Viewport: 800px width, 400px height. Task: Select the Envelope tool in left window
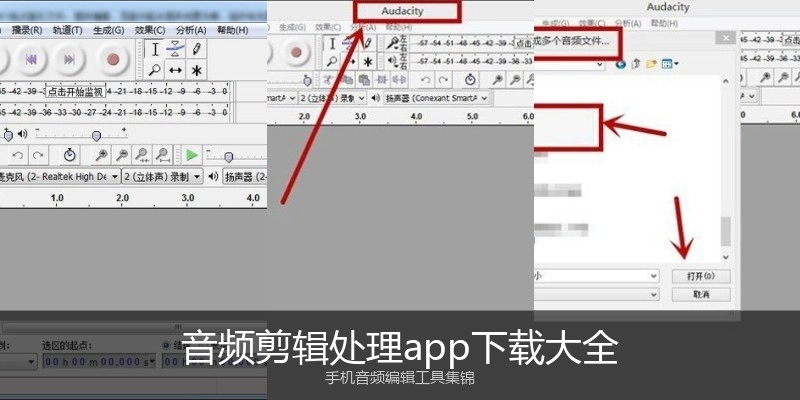(176, 49)
